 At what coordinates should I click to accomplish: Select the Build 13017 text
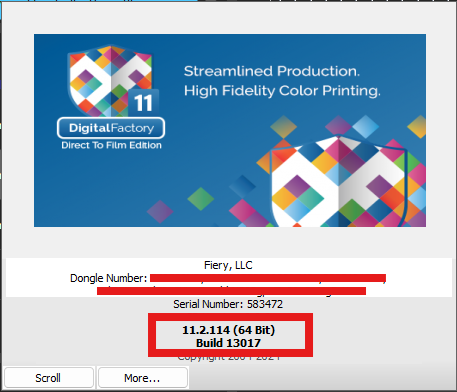pyautogui.click(x=228, y=343)
